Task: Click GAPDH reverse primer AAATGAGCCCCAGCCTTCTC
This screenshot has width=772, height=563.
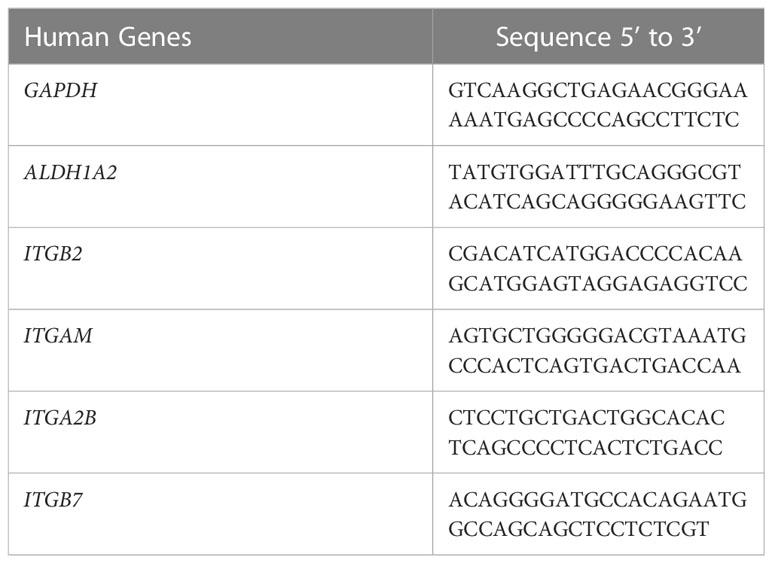Action: point(594,120)
